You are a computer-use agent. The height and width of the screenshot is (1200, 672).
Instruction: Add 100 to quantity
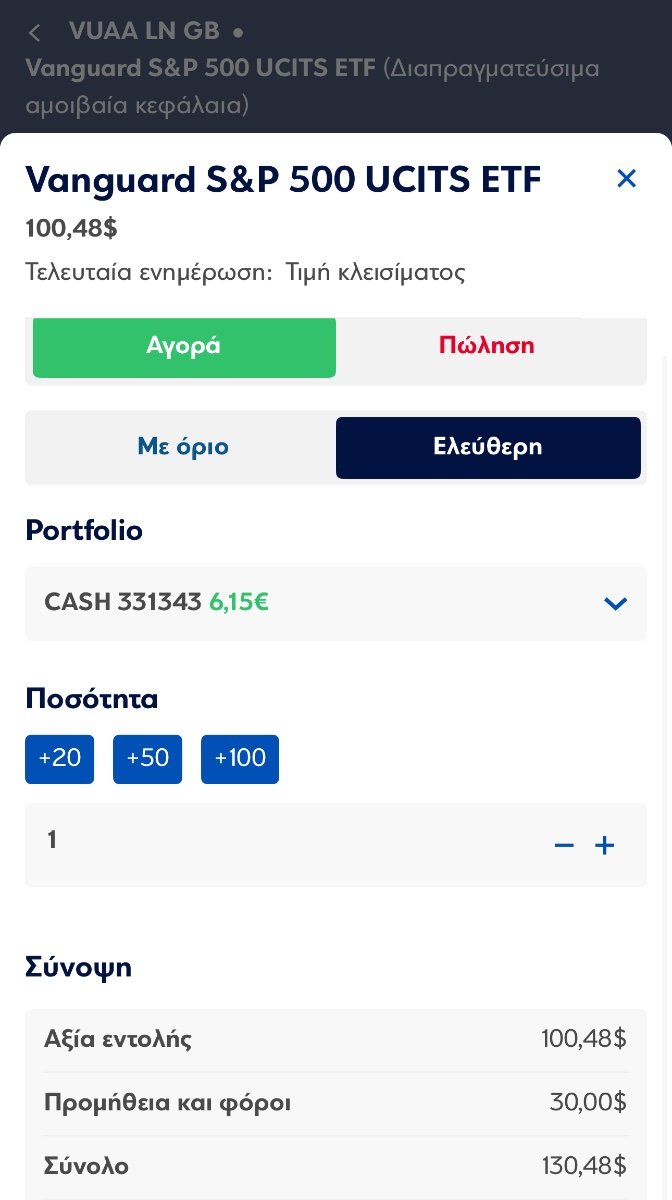pos(240,759)
